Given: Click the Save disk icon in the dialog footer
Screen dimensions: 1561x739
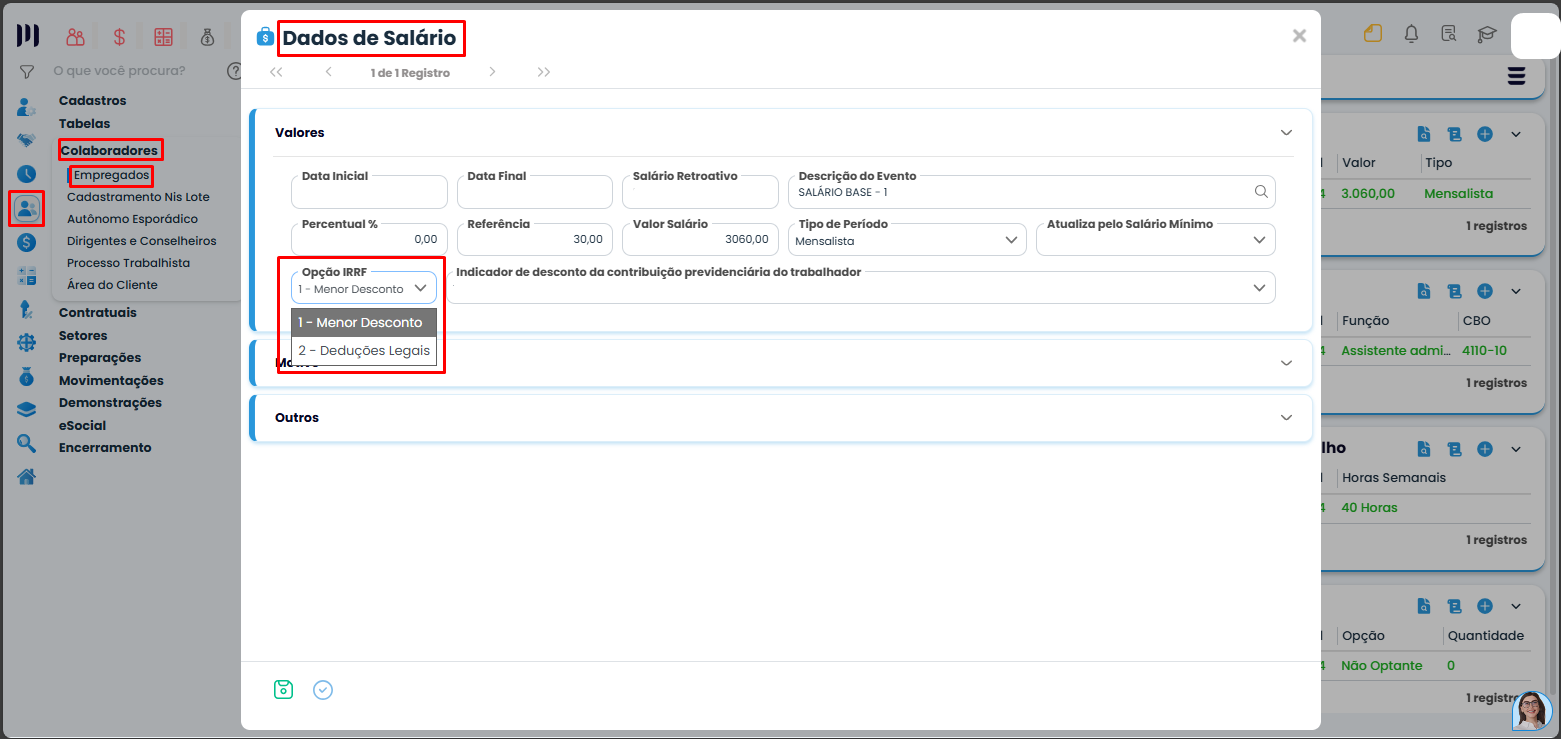Looking at the screenshot, I should point(284,689).
